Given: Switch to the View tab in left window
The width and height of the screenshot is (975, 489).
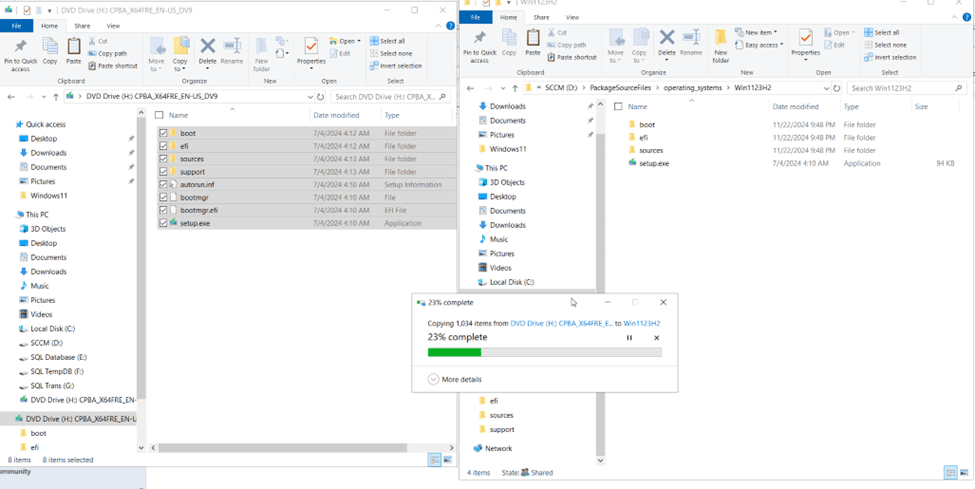Looking at the screenshot, I should point(113,25).
